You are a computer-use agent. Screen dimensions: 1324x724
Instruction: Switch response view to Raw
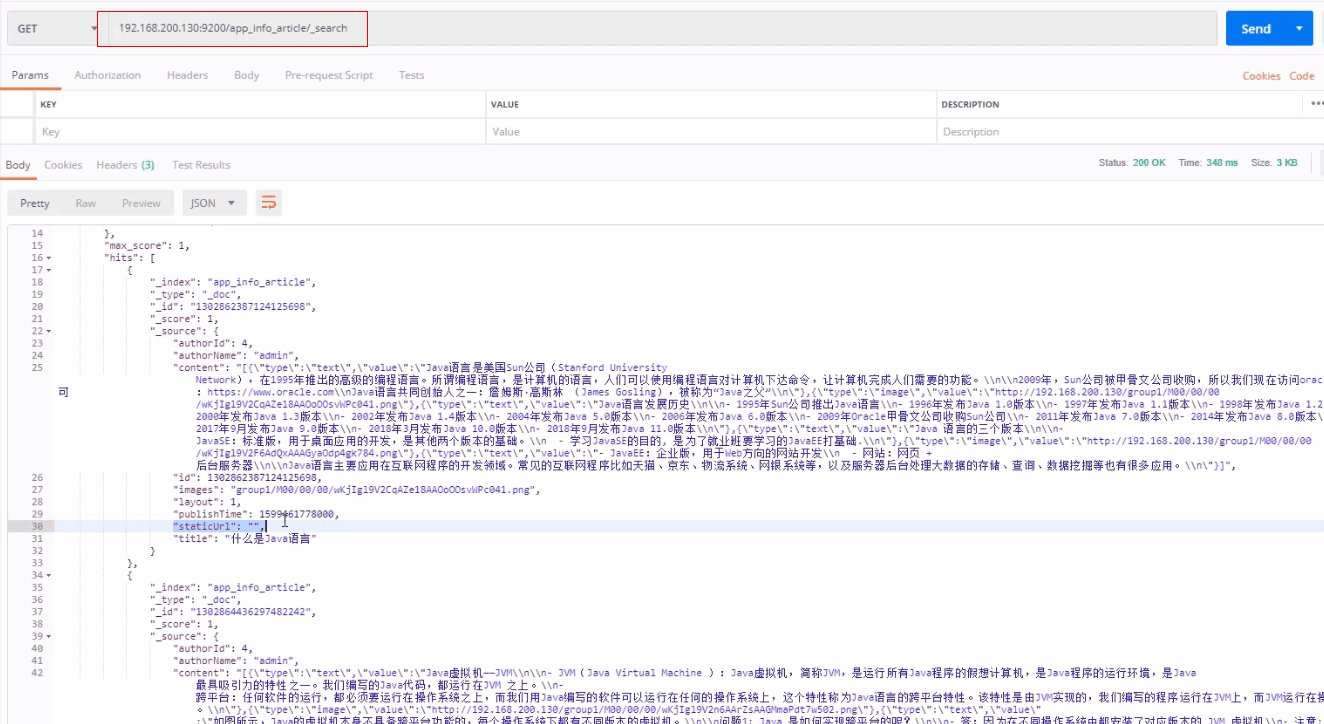(x=86, y=203)
